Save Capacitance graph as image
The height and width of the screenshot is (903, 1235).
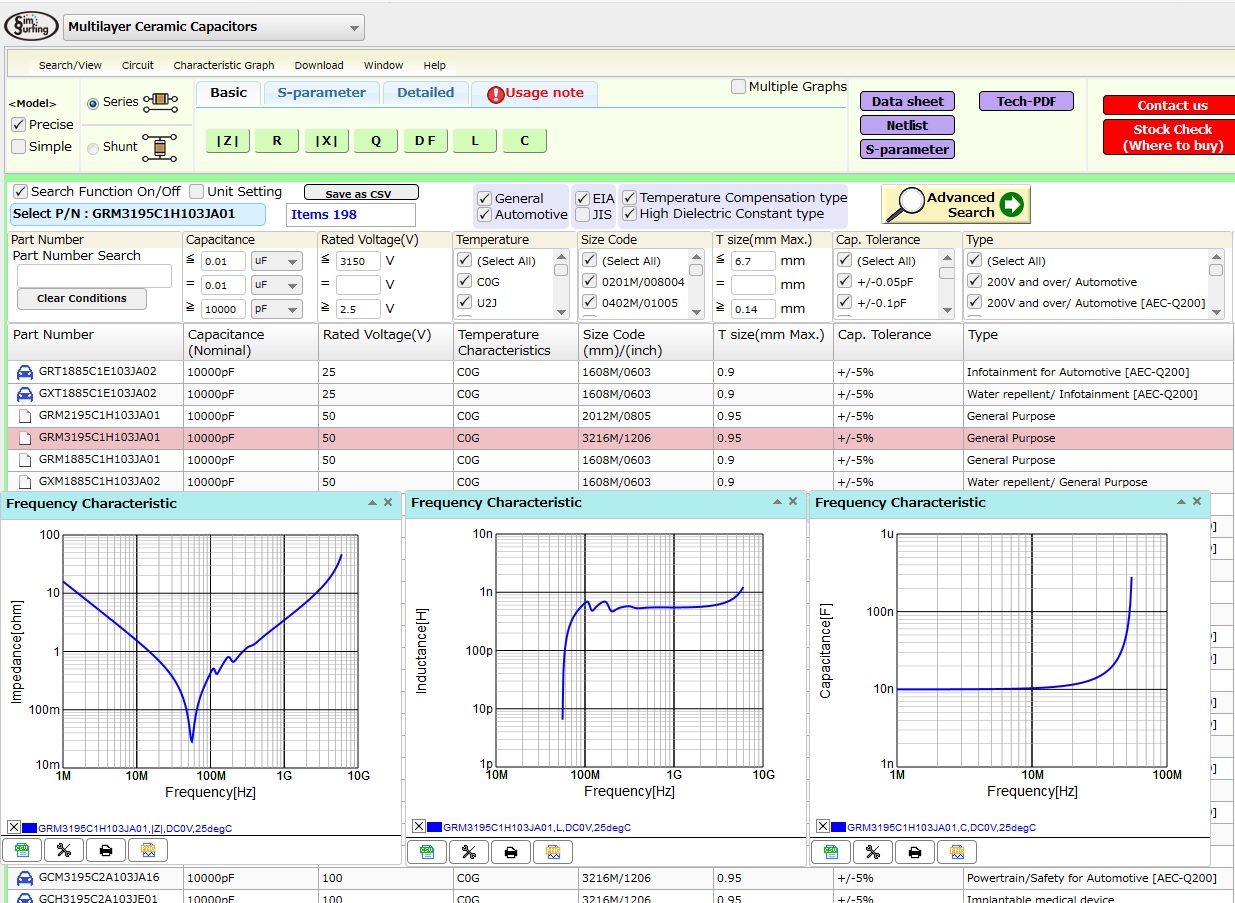click(957, 852)
